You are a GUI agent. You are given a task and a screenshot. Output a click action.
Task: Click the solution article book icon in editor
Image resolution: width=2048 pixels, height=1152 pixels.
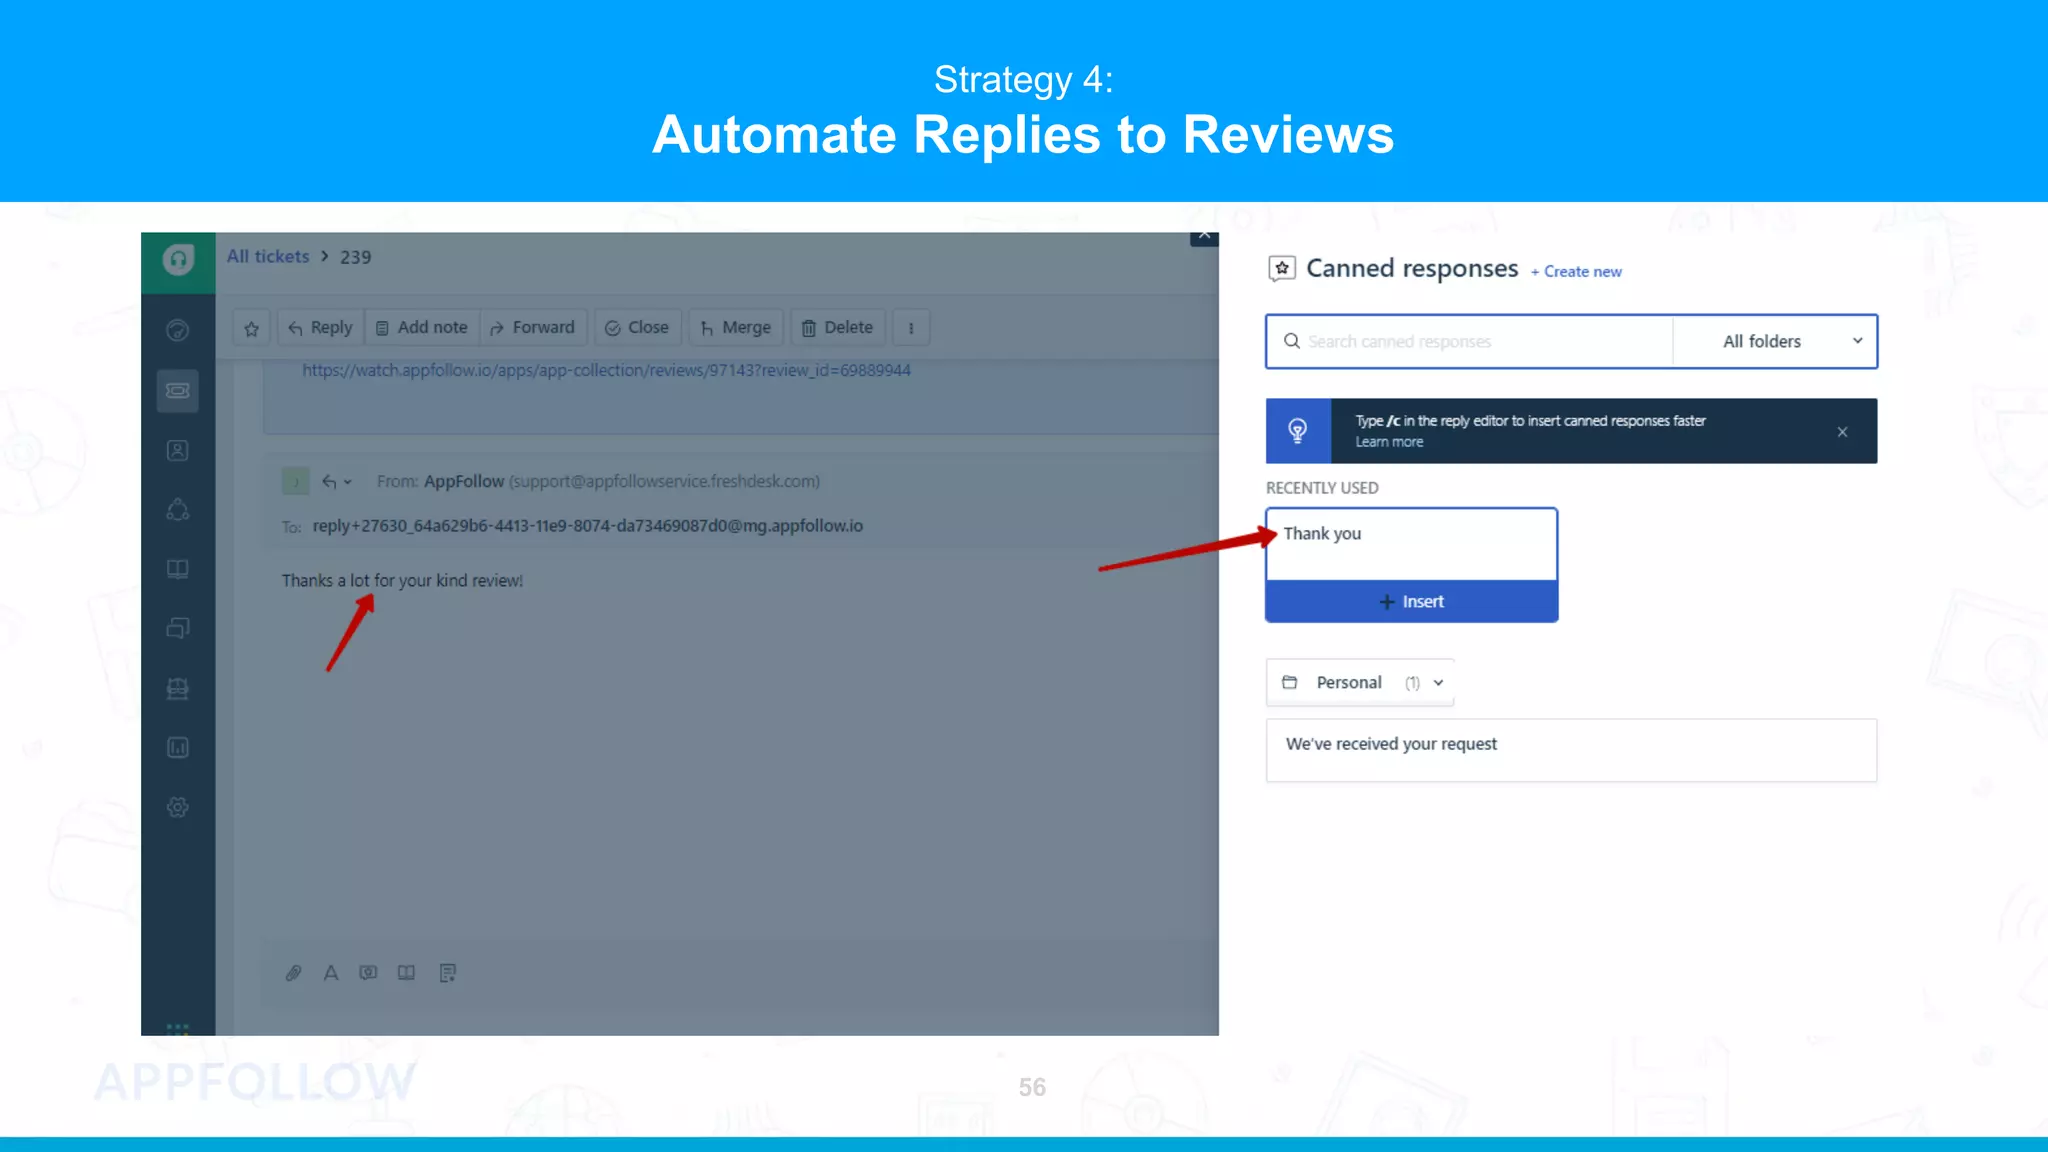[x=406, y=973]
